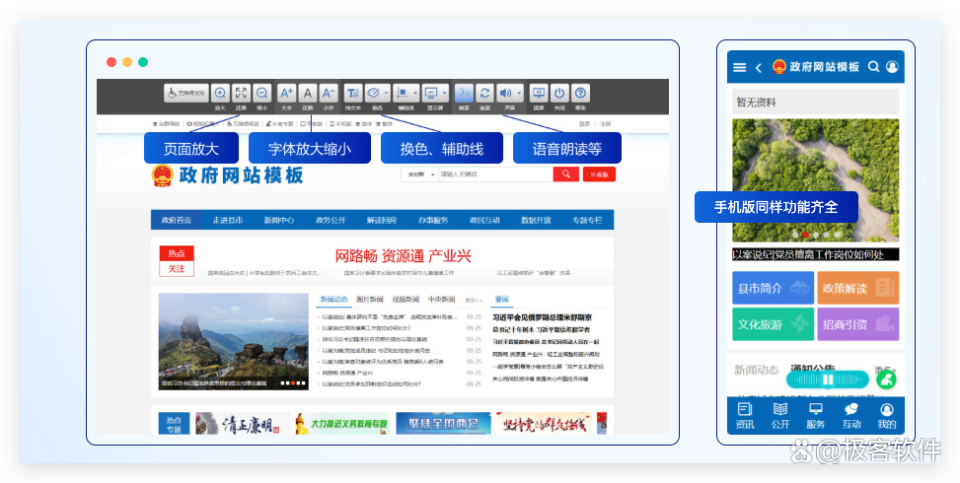Image resolution: width=960 pixels, height=483 pixels.
Task: Open the 政策解读 mobile tile
Action: (x=858, y=288)
